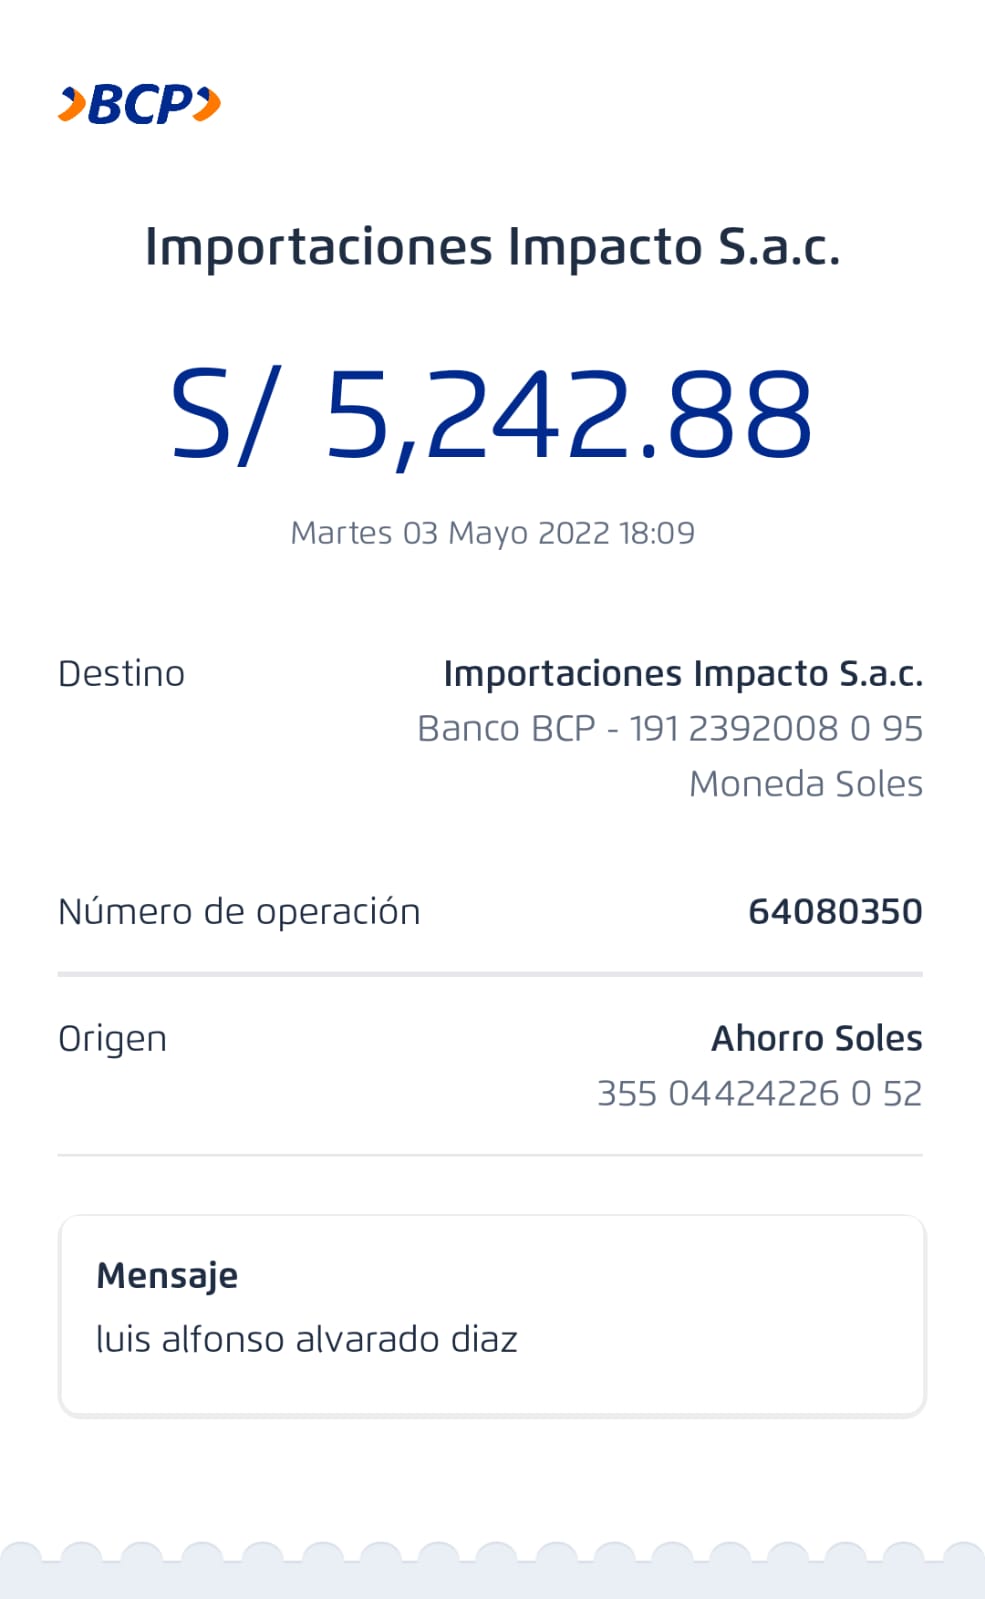The width and height of the screenshot is (985, 1599).
Task: Click the Mensaje heading
Action: click(x=167, y=1276)
